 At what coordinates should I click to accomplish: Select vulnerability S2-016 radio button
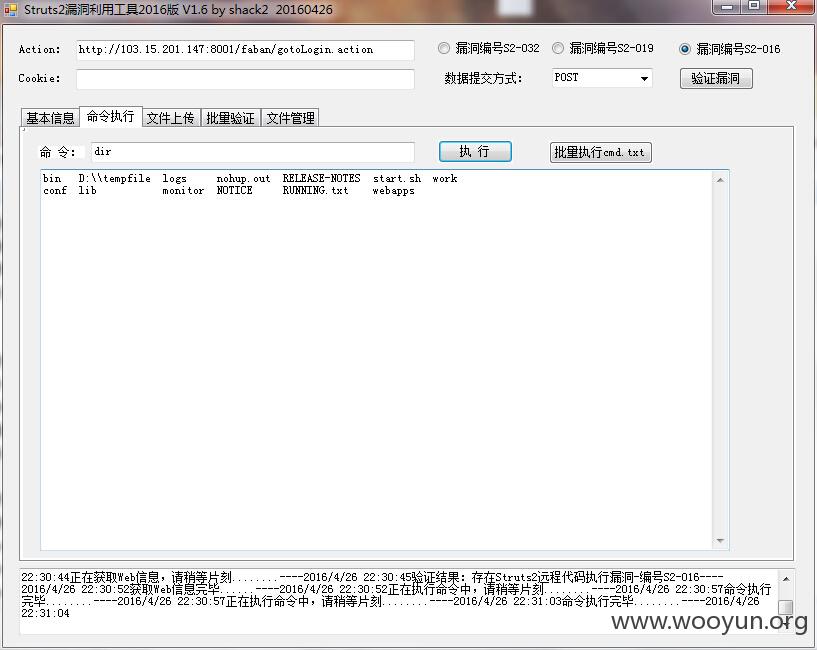tap(685, 49)
